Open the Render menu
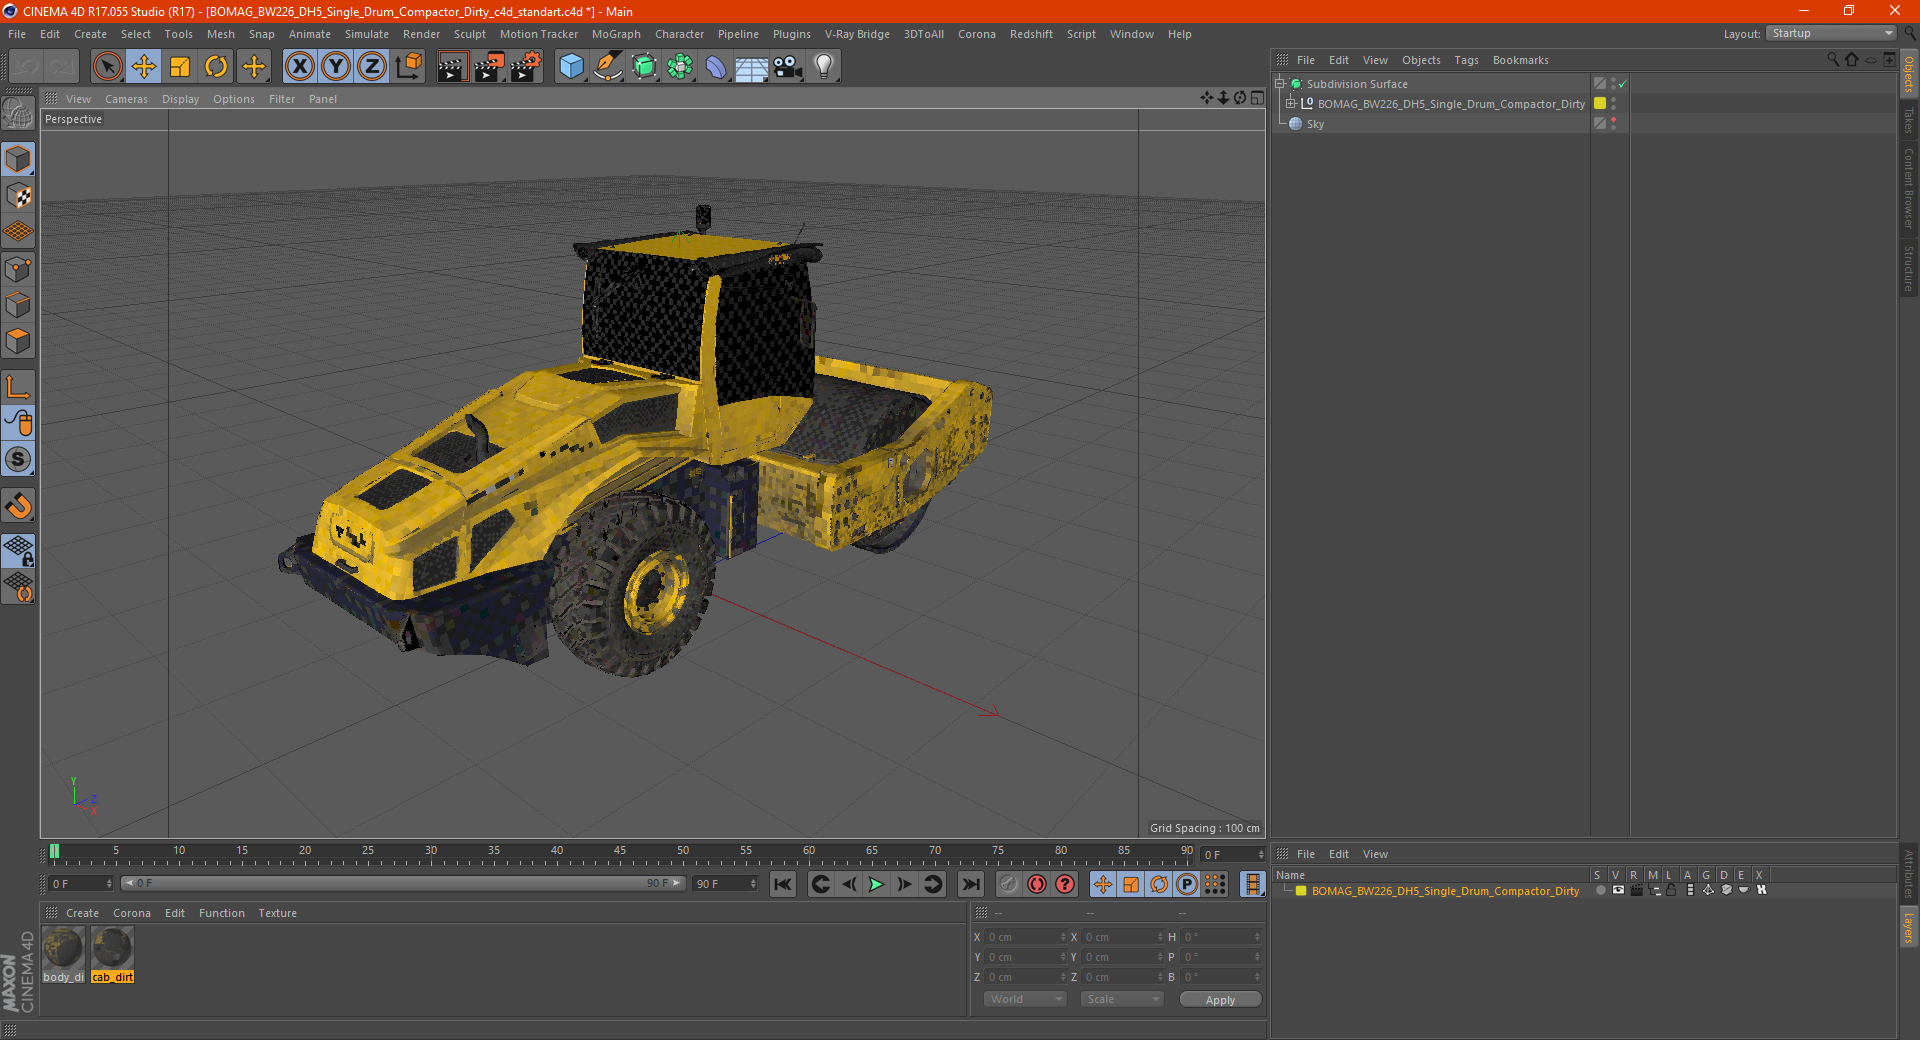 [x=421, y=34]
